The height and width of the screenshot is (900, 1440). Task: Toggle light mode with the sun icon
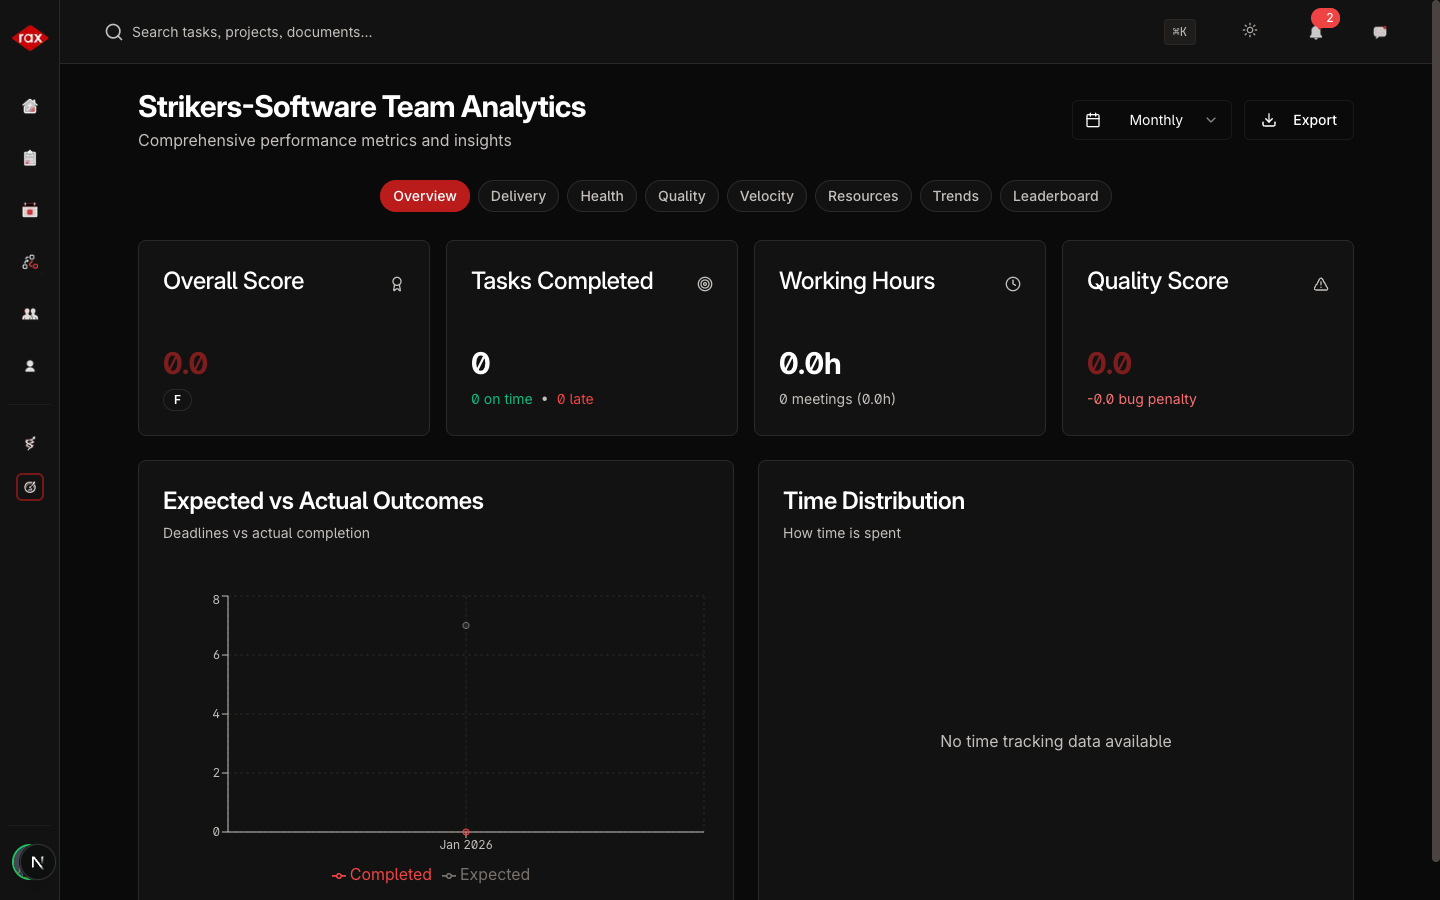click(1250, 31)
